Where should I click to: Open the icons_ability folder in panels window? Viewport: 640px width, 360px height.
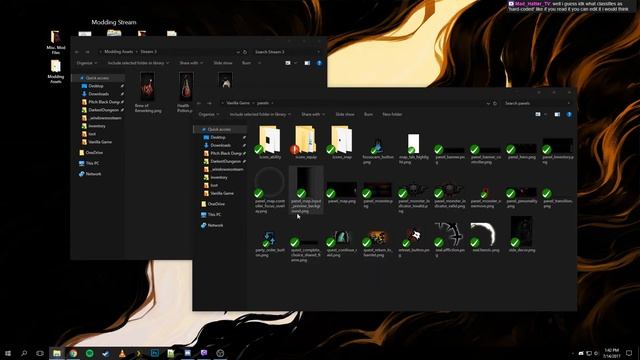pyautogui.click(x=269, y=142)
